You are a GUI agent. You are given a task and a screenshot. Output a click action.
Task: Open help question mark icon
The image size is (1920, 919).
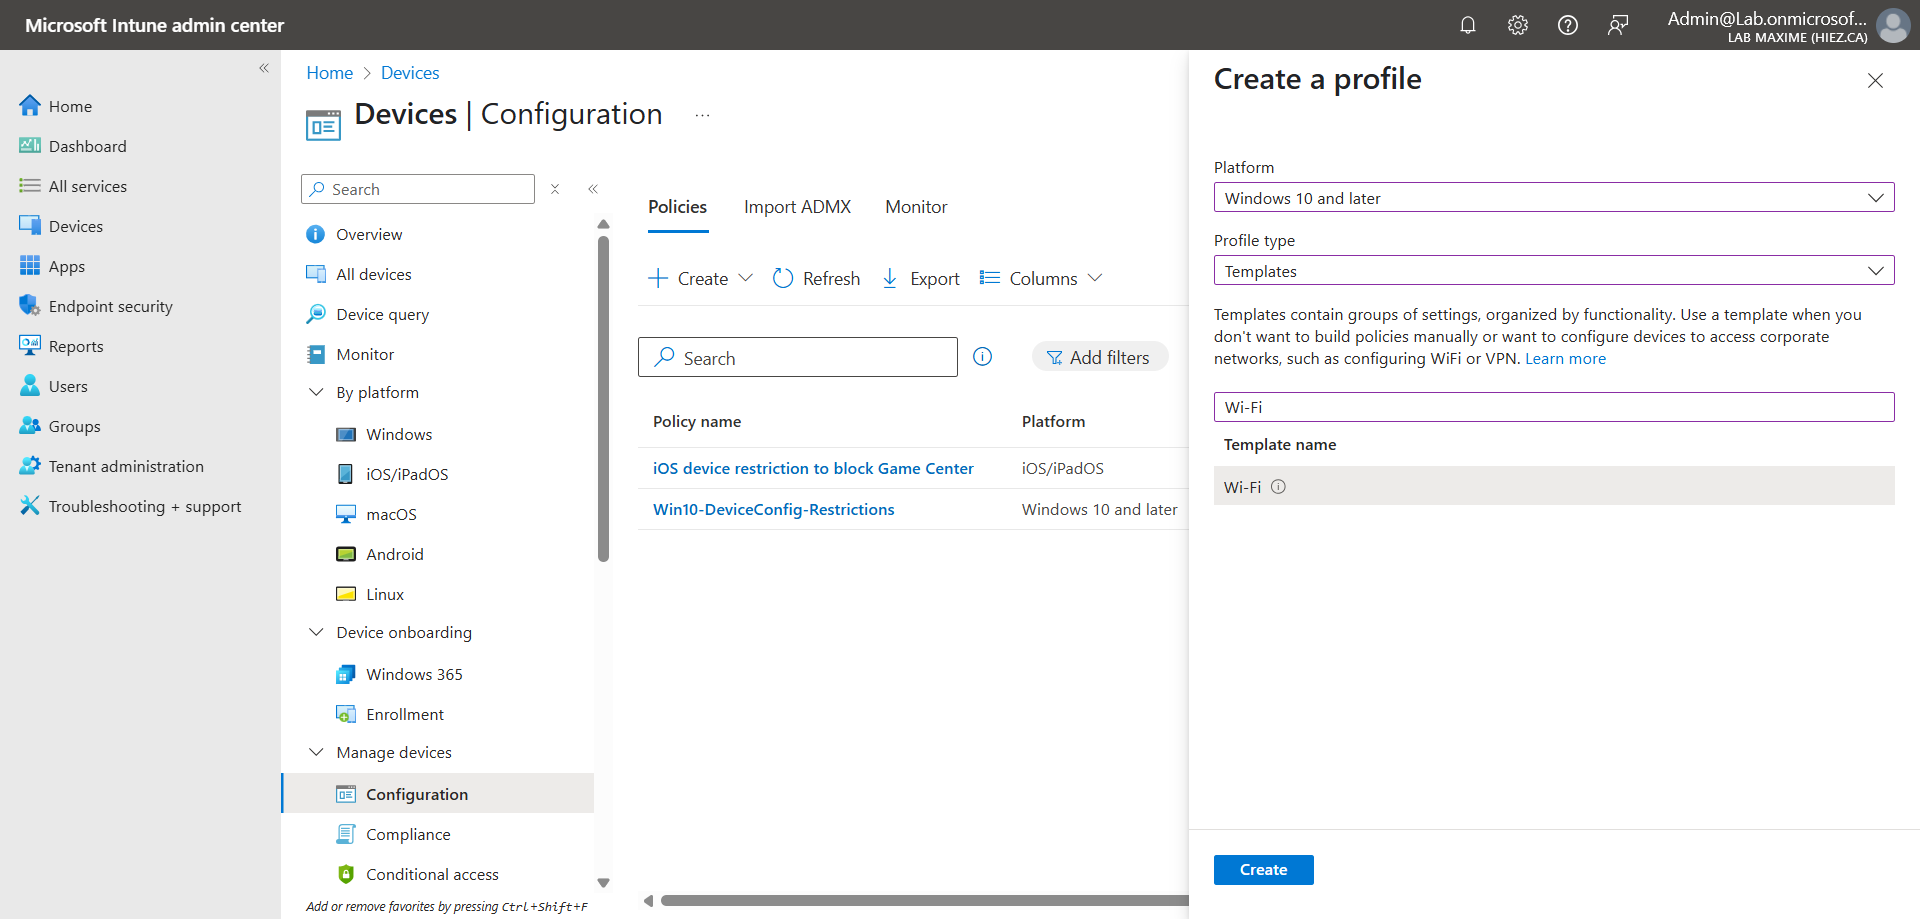1567,25
